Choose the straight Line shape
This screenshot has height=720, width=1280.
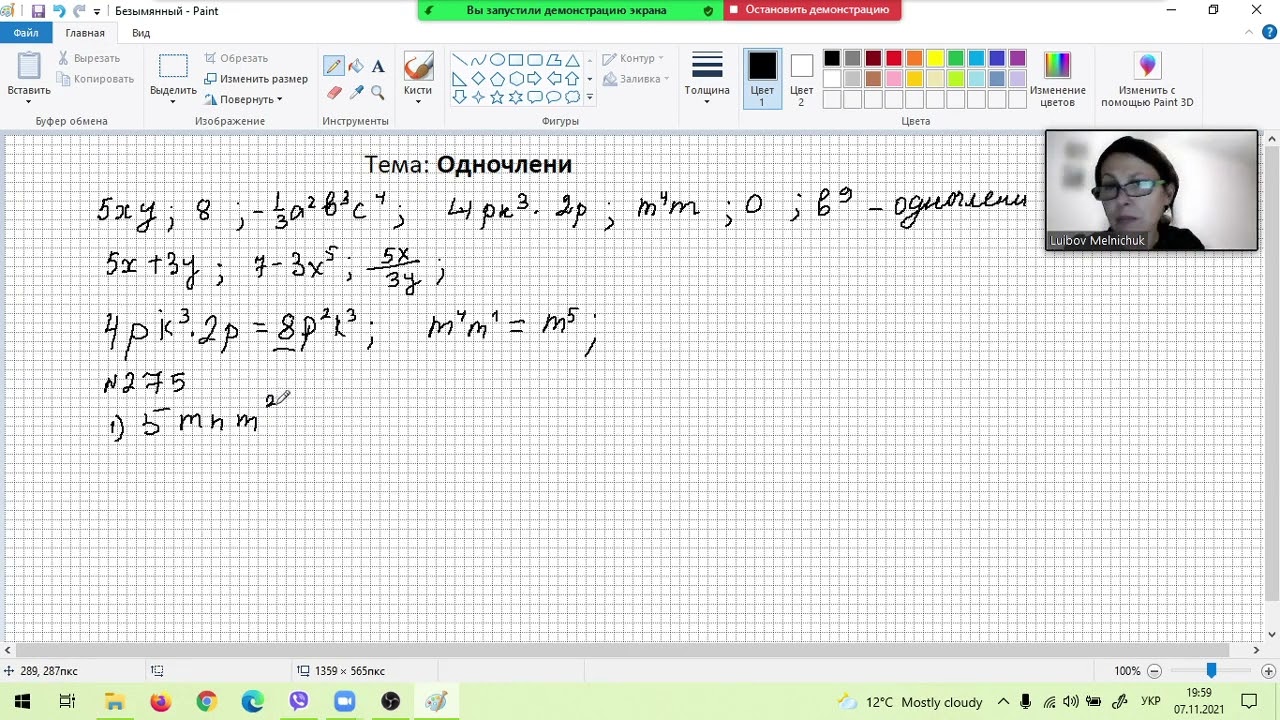(459, 60)
